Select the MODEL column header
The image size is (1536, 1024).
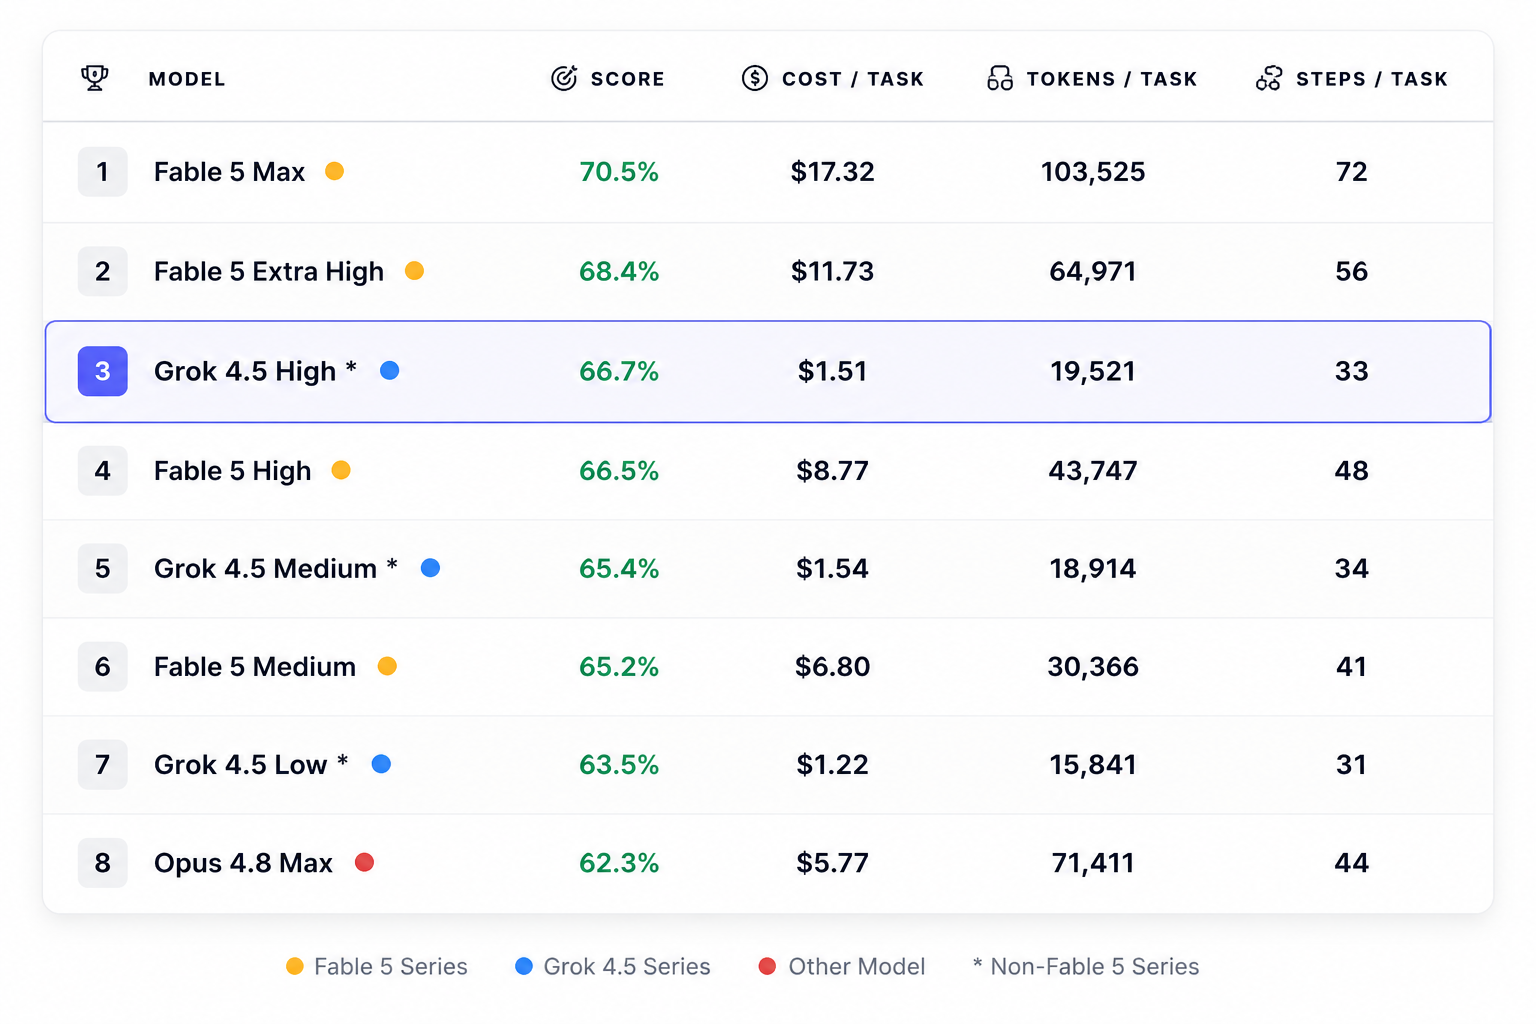point(187,79)
